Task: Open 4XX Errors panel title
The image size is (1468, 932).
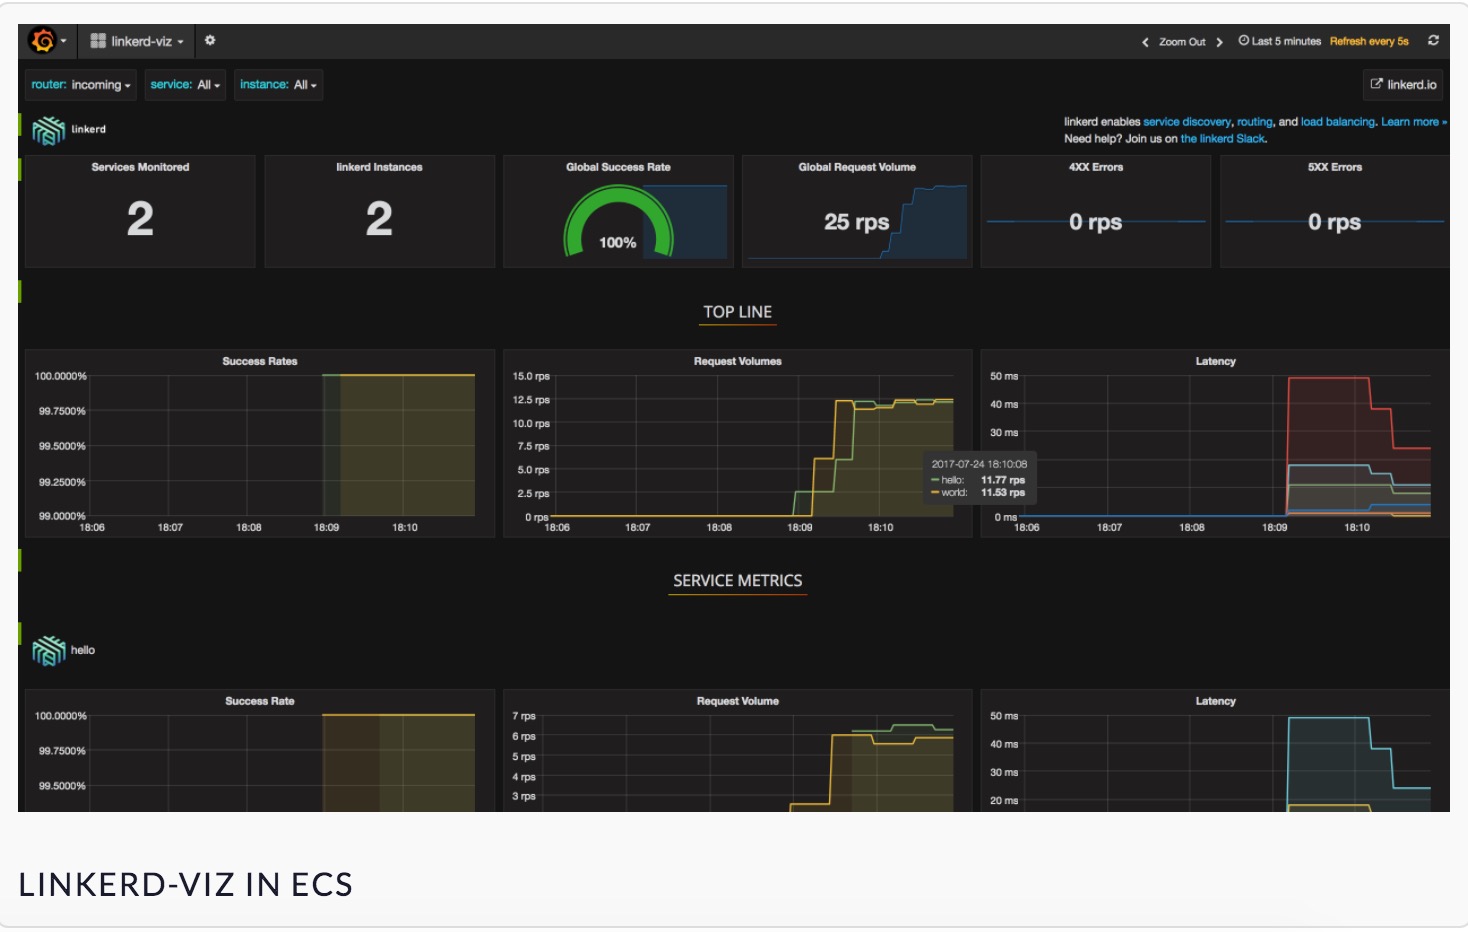Action: (x=1096, y=167)
